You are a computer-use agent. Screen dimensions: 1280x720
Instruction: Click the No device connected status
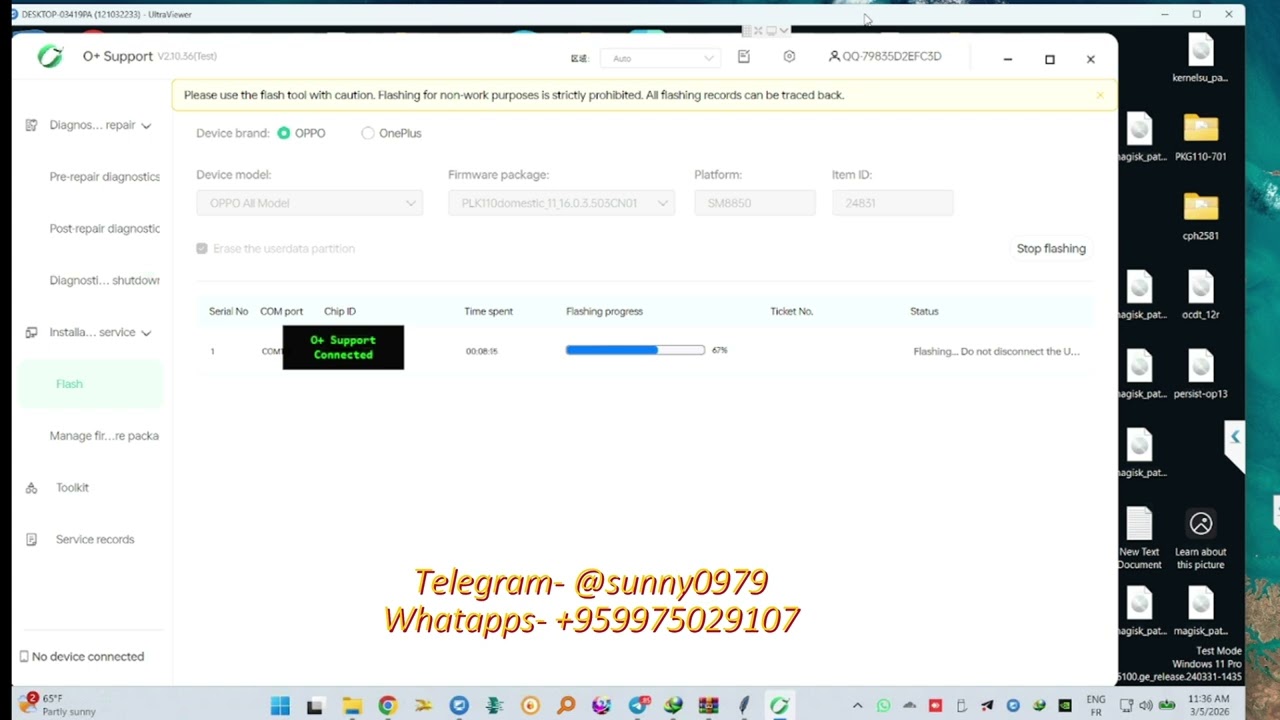(82, 657)
